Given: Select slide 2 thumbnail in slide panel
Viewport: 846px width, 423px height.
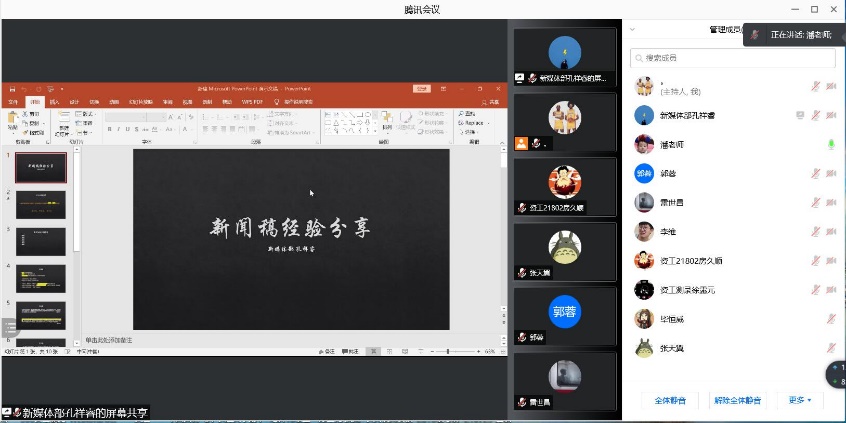Looking at the screenshot, I should pos(40,204).
